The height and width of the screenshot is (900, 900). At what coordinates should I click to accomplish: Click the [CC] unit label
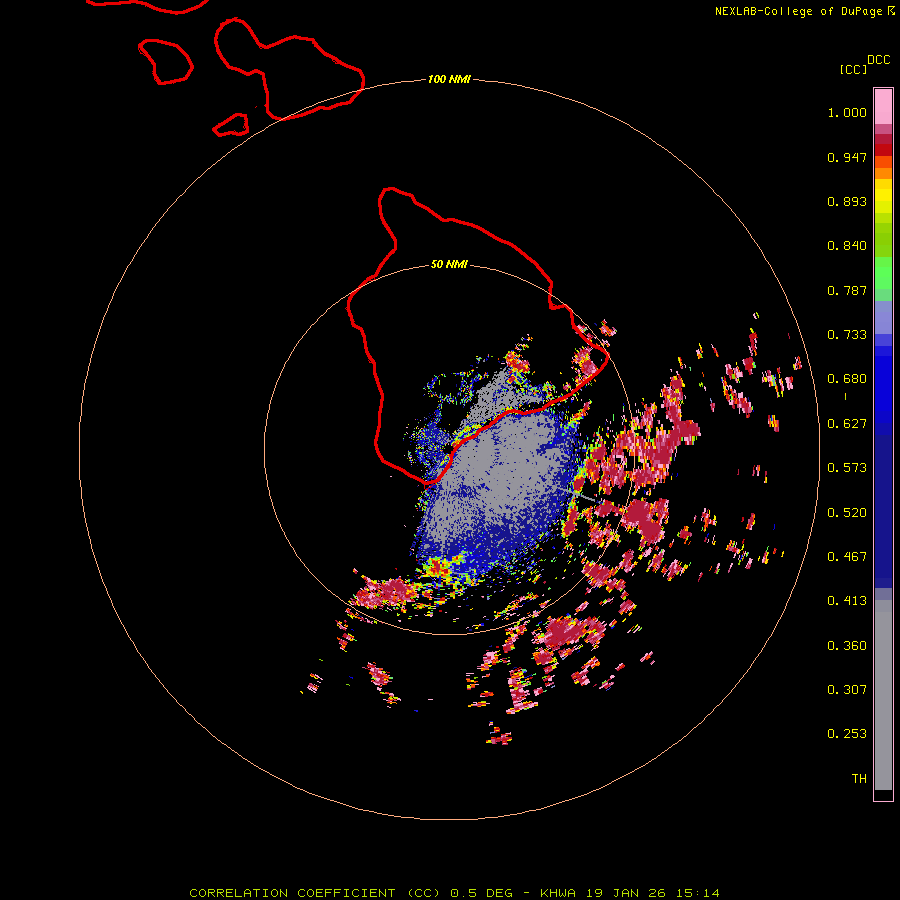point(853,69)
